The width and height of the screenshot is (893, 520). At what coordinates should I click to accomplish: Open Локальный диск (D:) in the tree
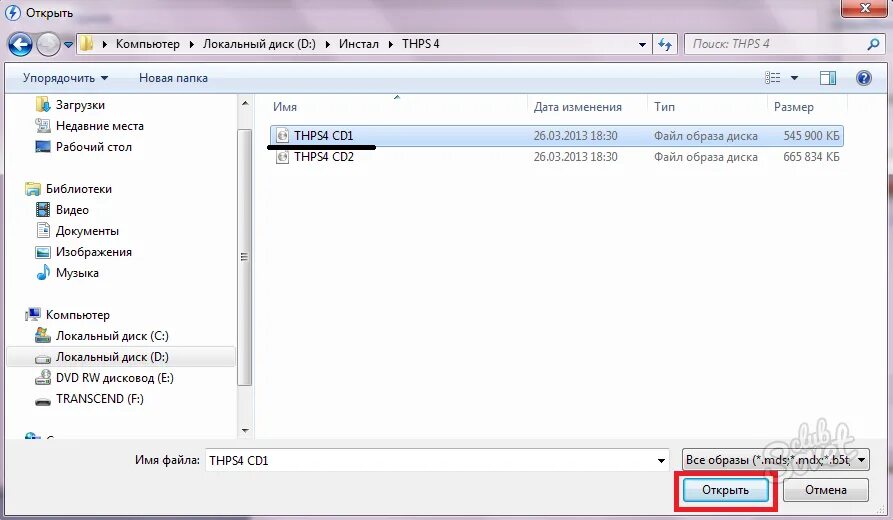(112, 357)
